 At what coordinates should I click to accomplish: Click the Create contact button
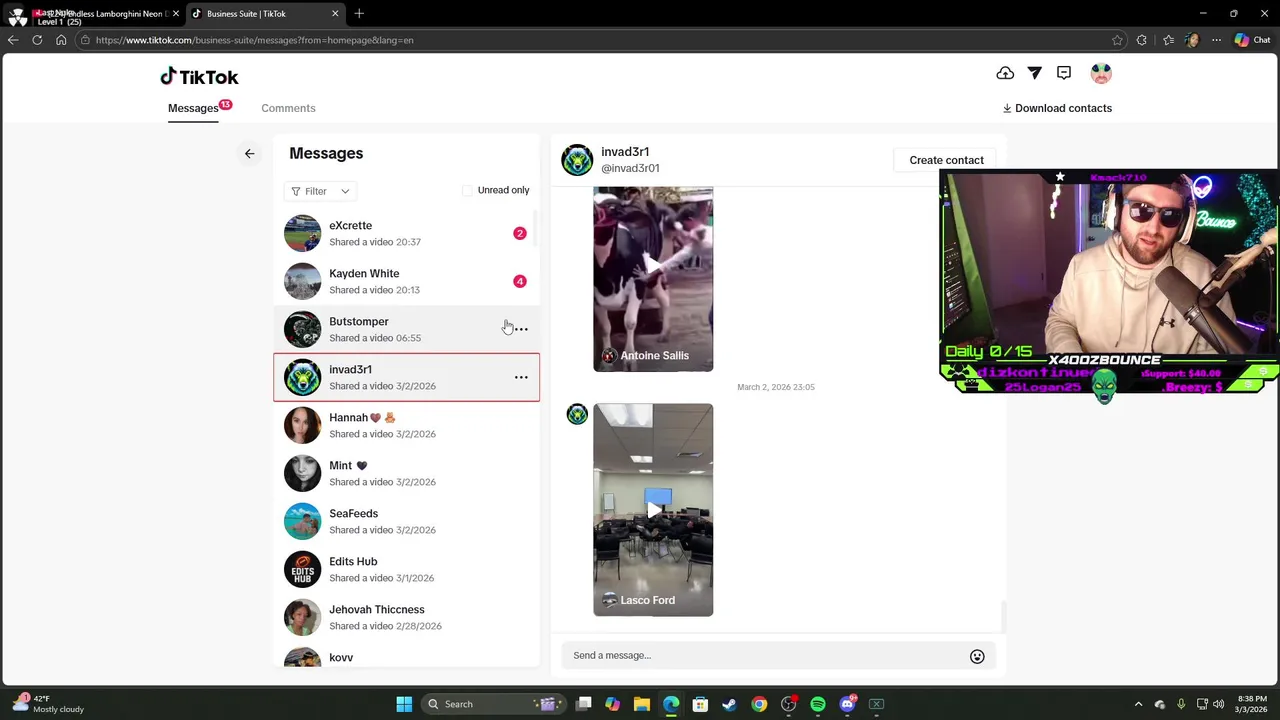(x=946, y=160)
